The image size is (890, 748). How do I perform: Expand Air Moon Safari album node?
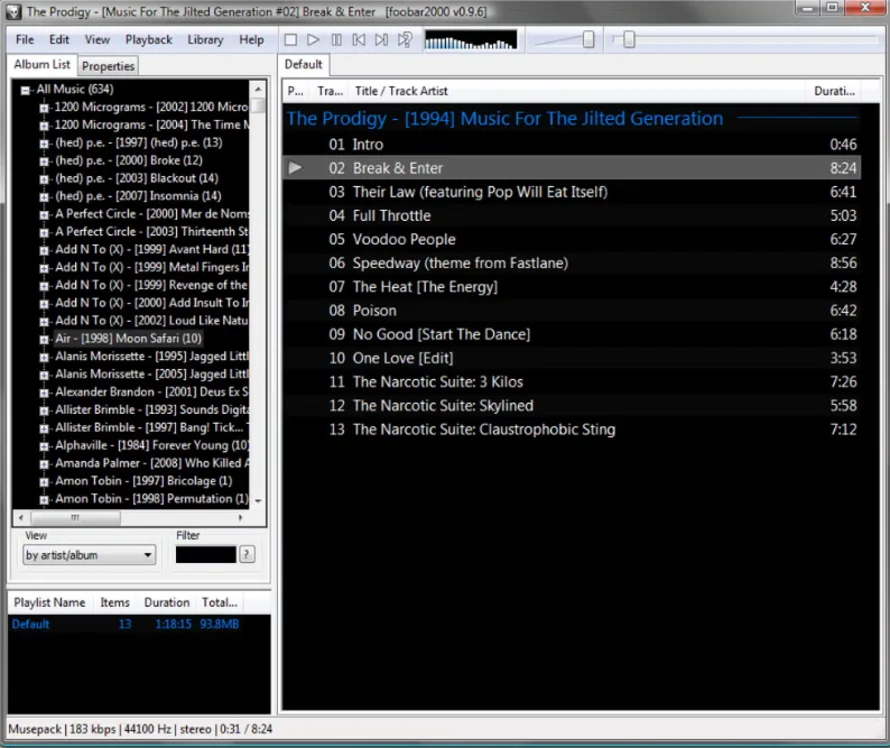click(44, 339)
